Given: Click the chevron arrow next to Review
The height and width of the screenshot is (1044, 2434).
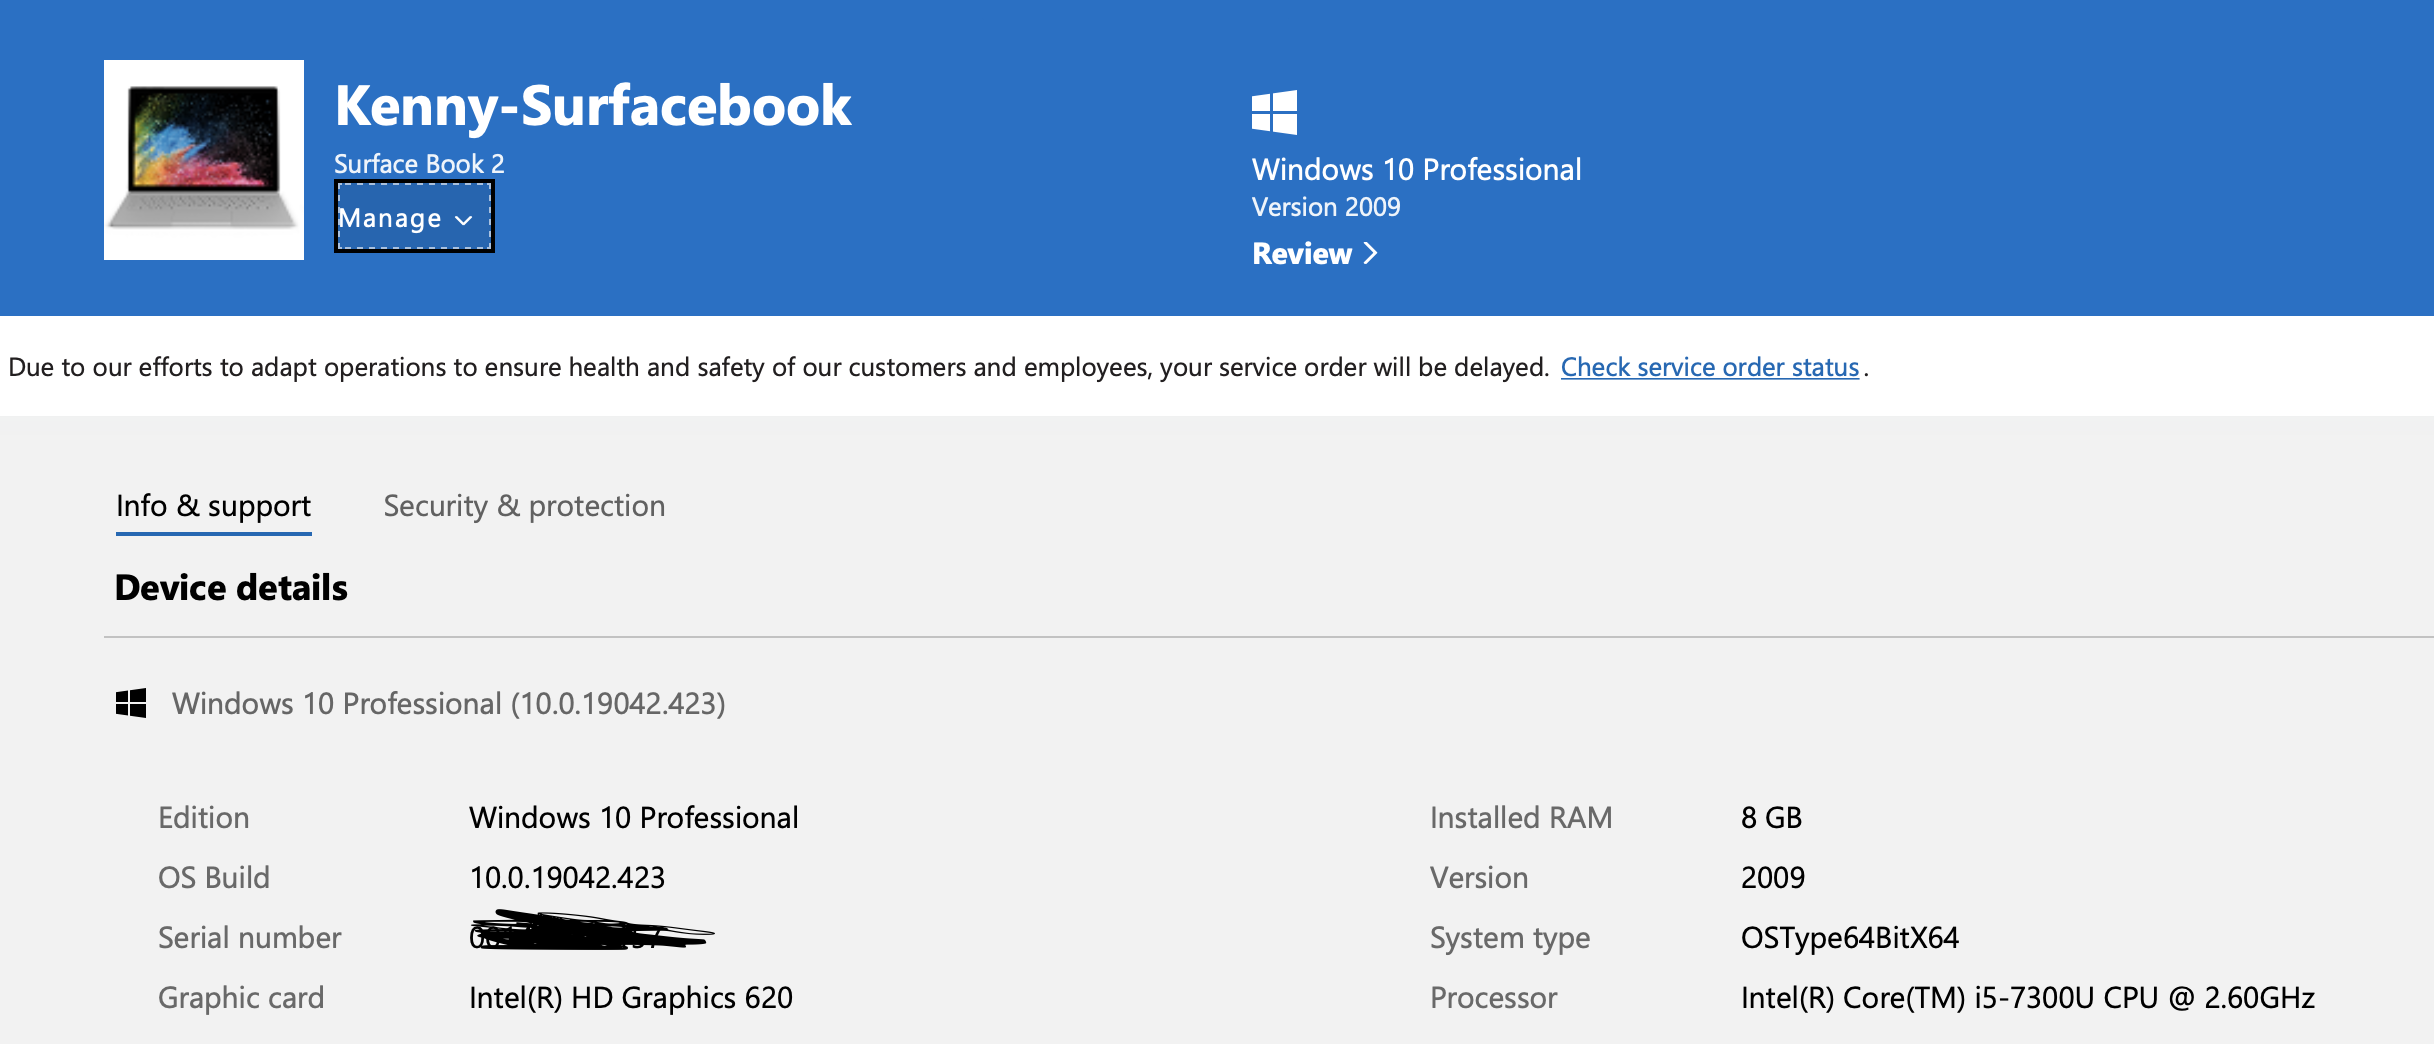Looking at the screenshot, I should 1371,254.
